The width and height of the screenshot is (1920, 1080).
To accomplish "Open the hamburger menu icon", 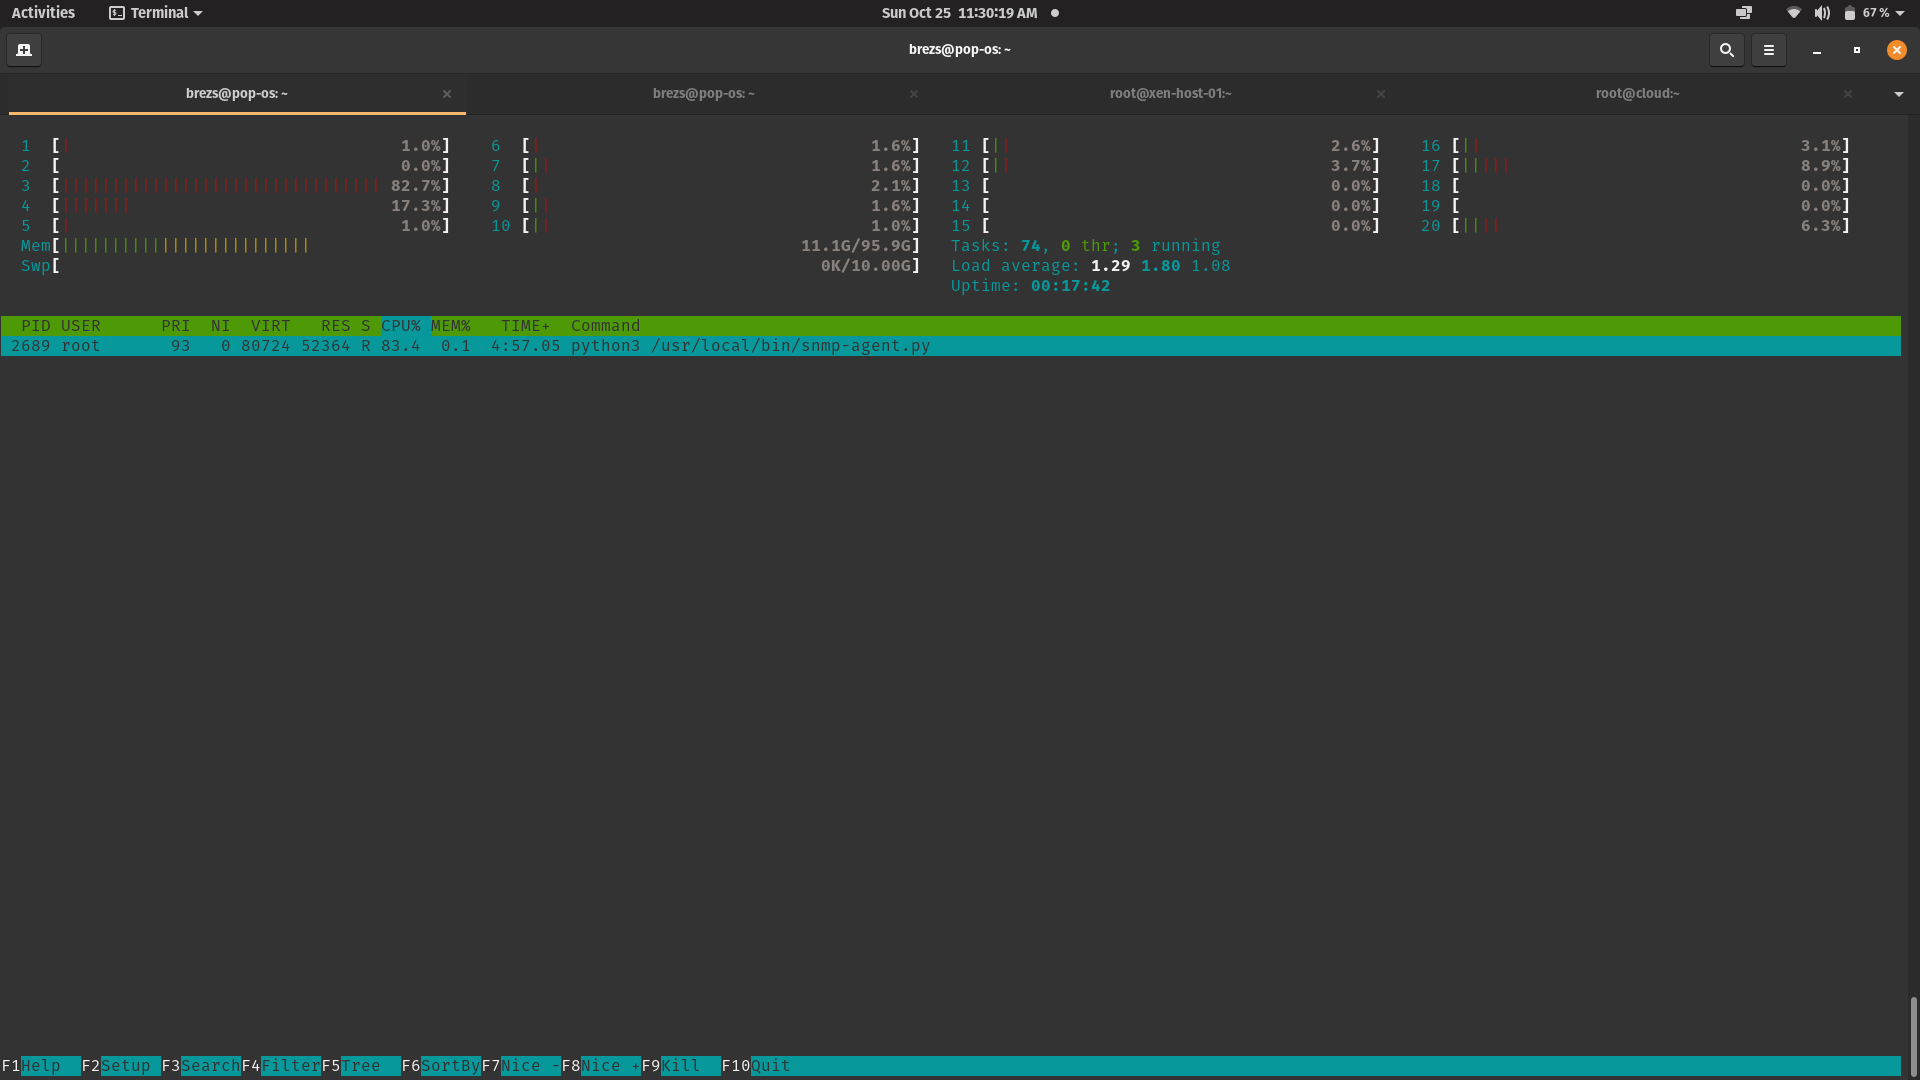I will (1768, 50).
